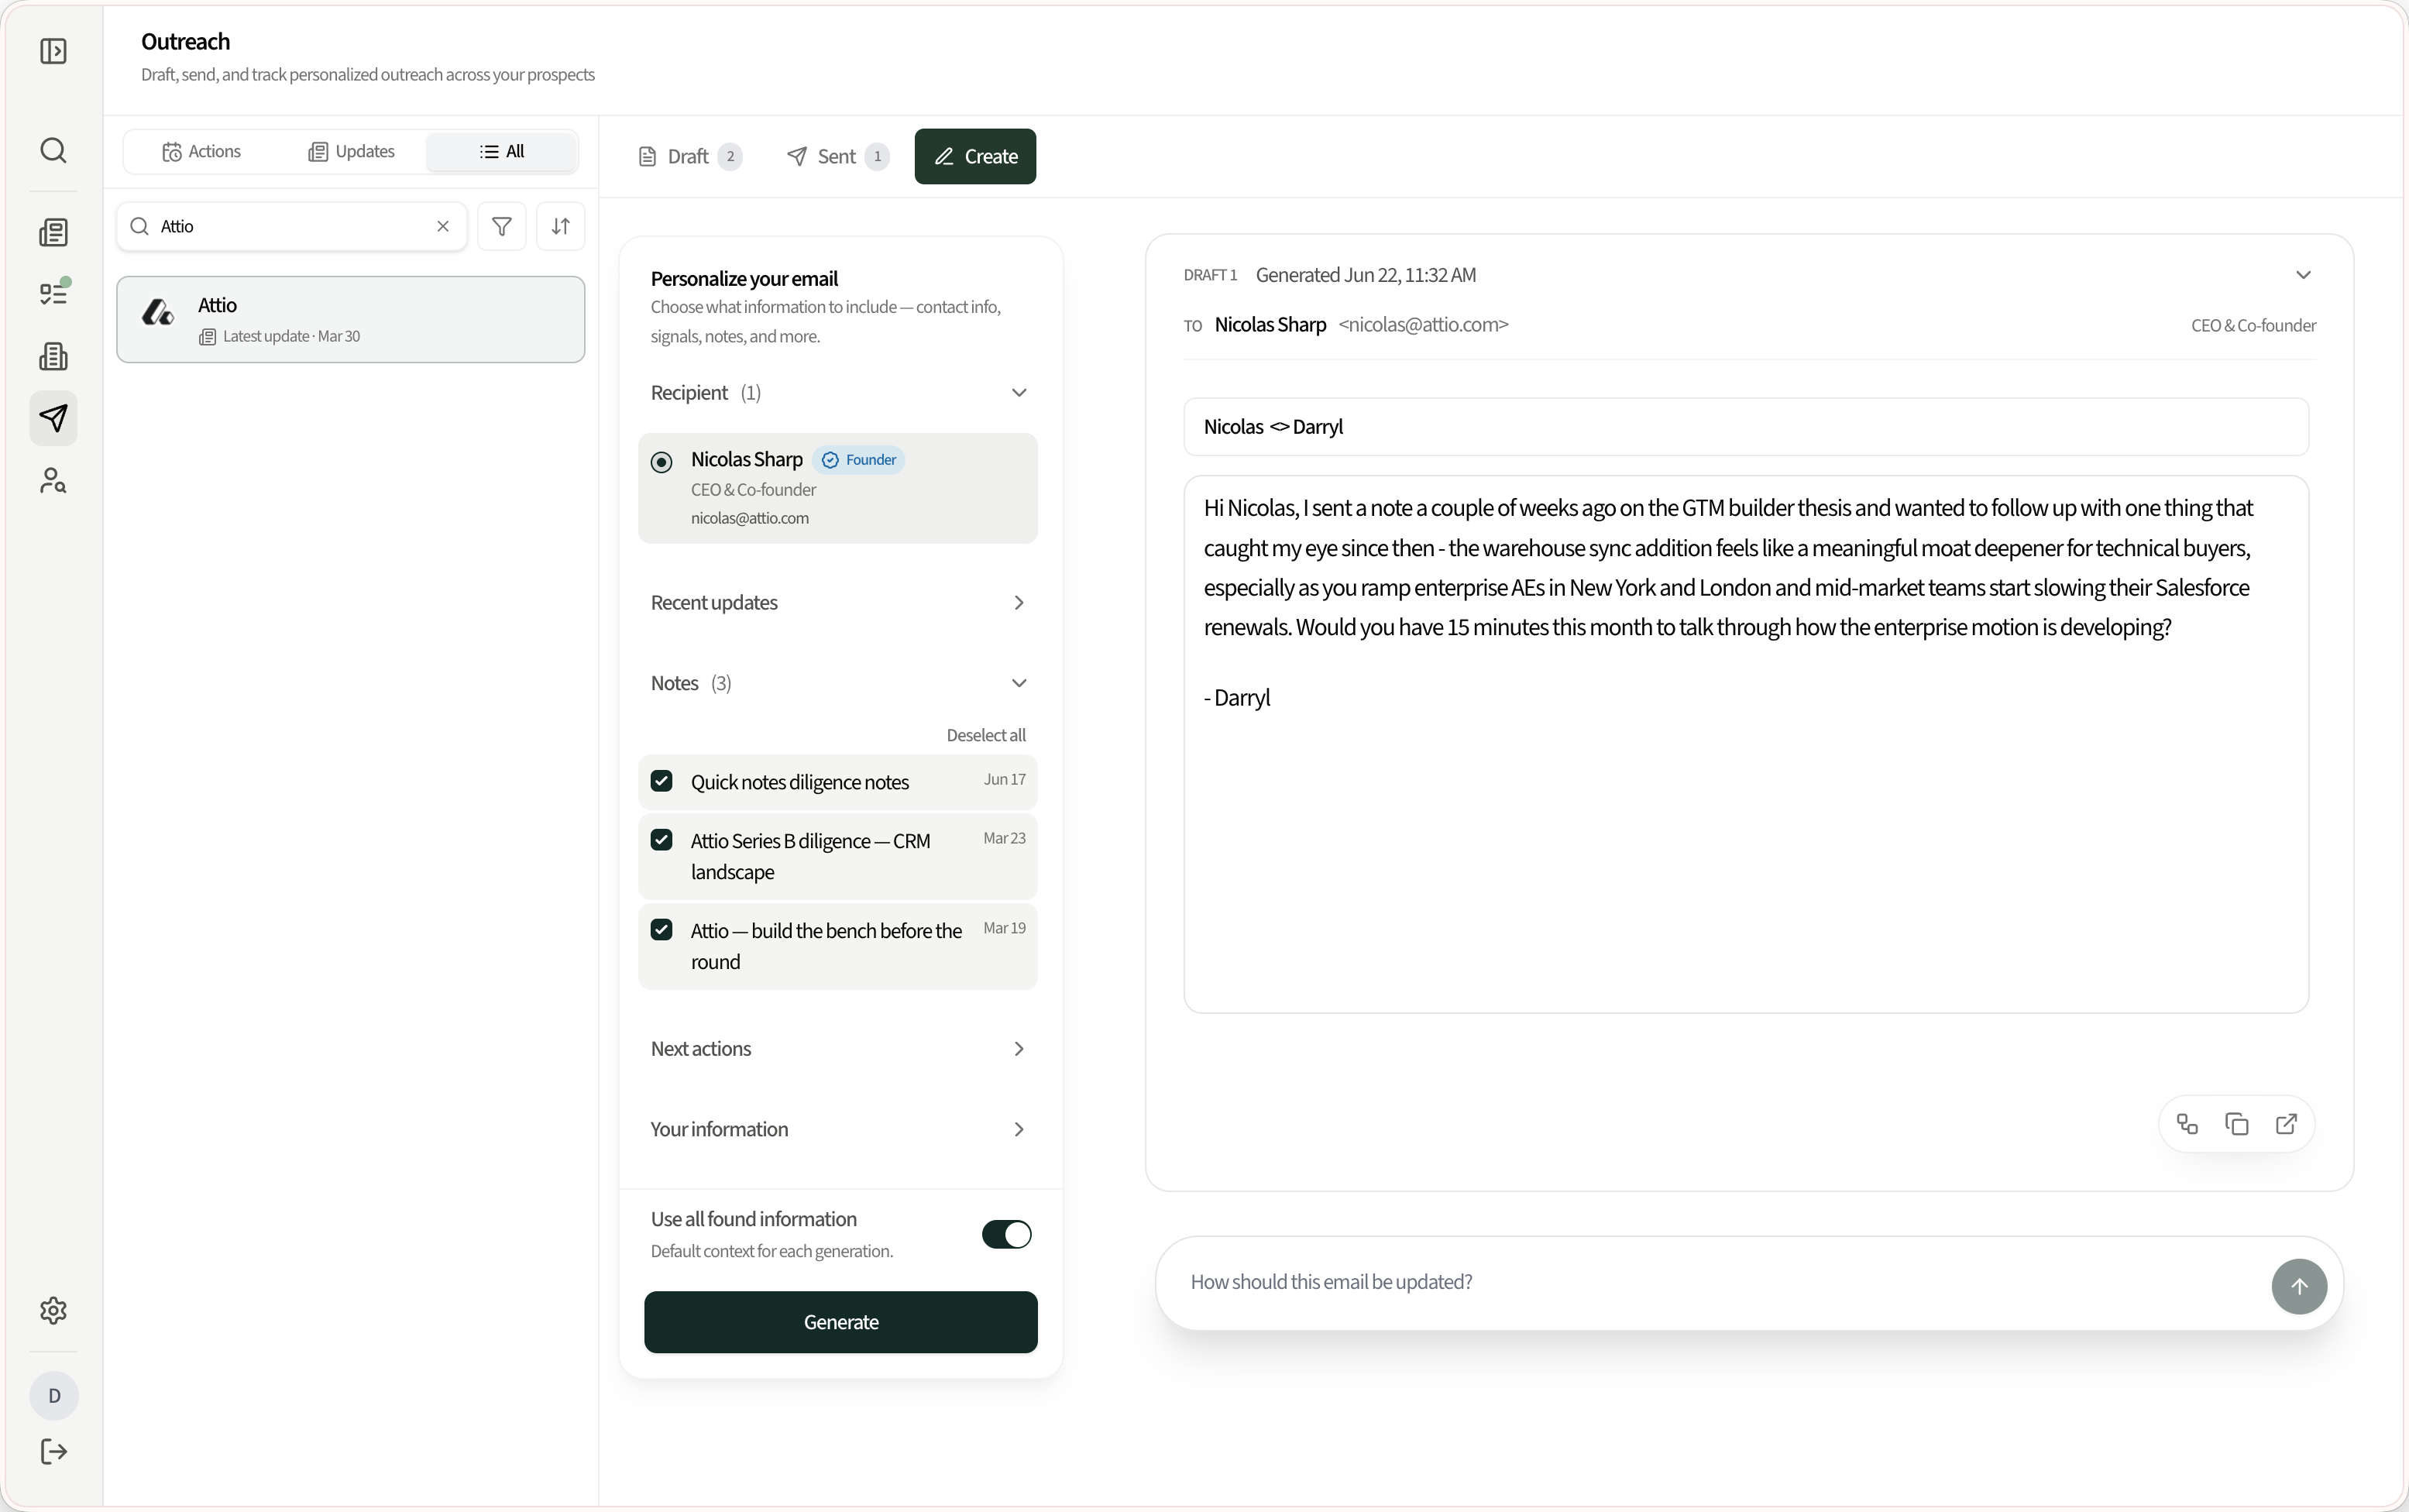Click the Generated Jun 22, 11:32 AM text
Viewport: 2409px width, 1512px height.
[1365, 275]
